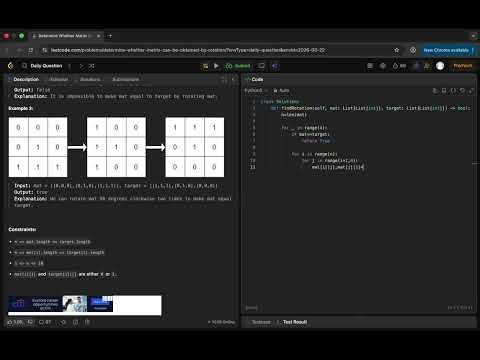Close the Determine Whether Matrix browser tab
Screen dimensions: 480x360
coord(98,36)
